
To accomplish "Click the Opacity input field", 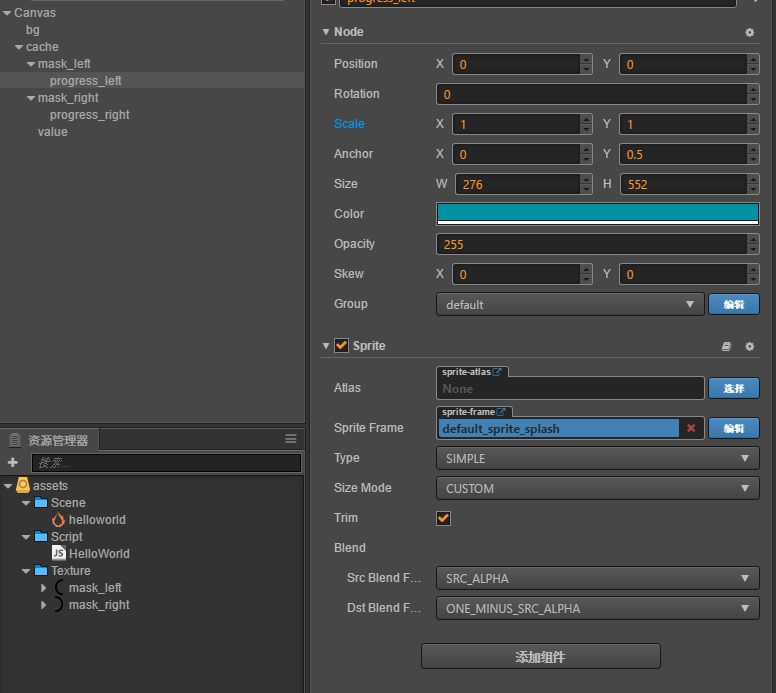I will 591,244.
